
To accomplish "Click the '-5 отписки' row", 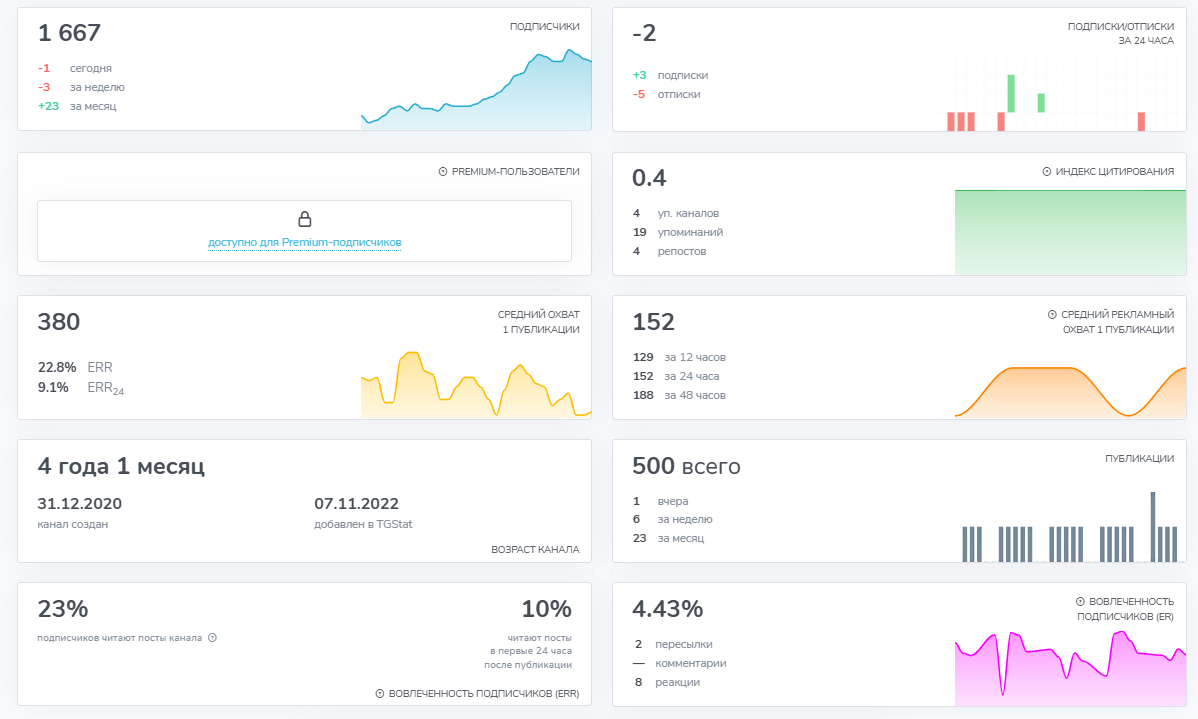I will 666,94.
